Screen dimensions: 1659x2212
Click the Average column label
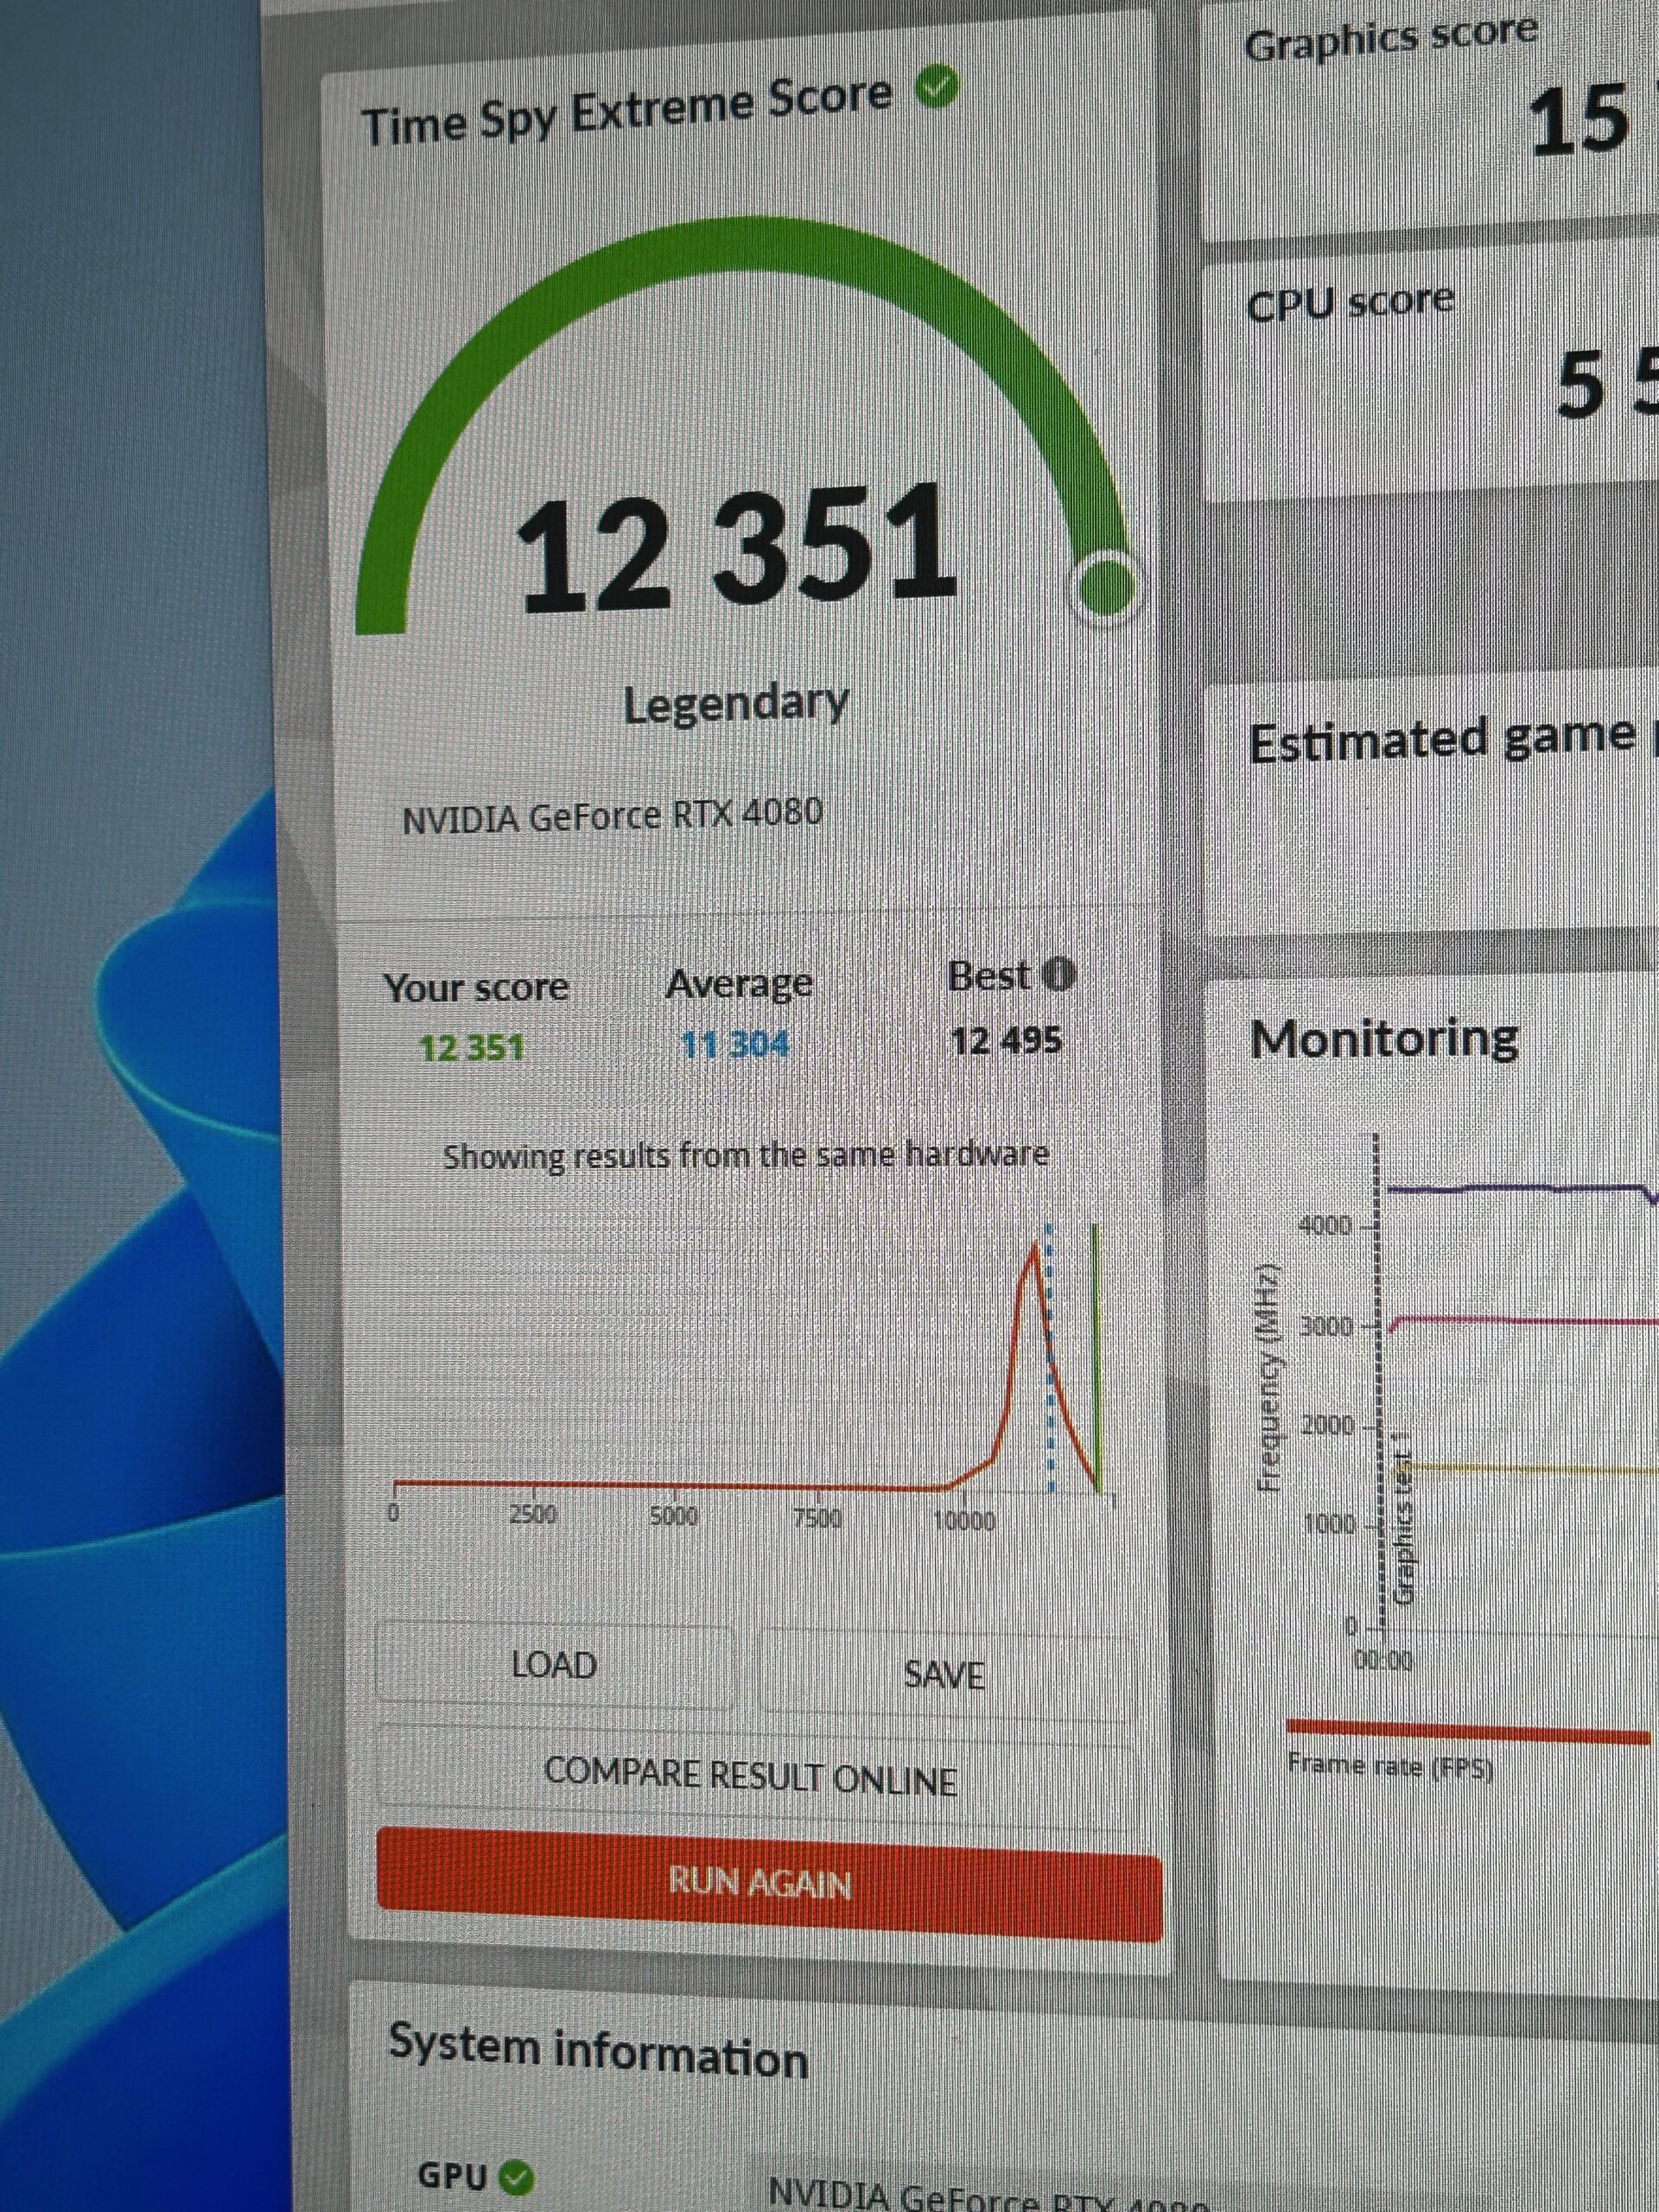739,984
